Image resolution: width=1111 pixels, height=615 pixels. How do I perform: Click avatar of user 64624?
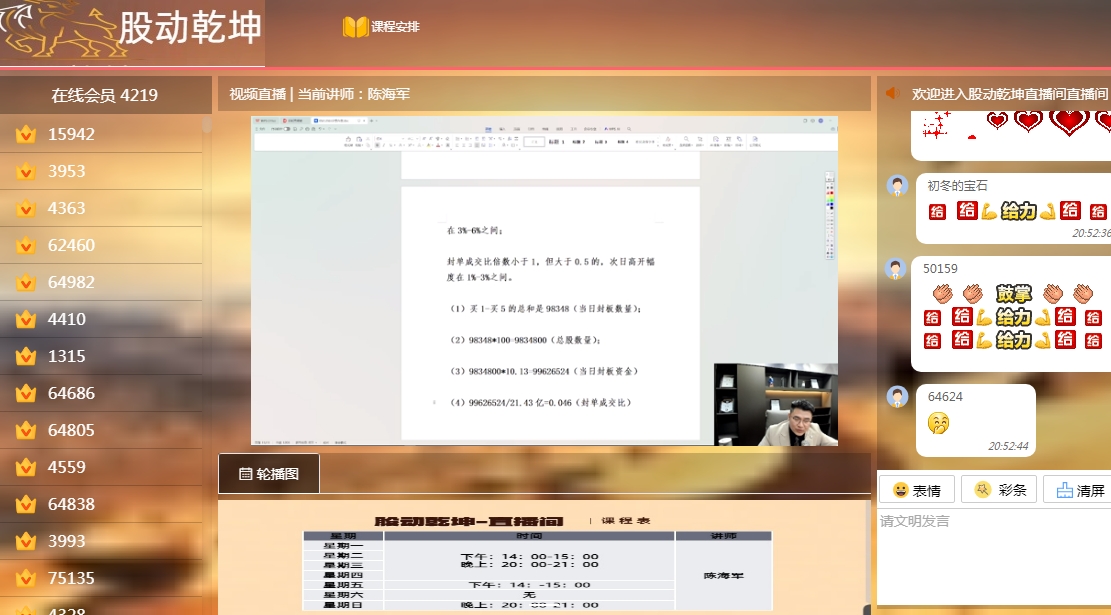pyautogui.click(x=898, y=396)
